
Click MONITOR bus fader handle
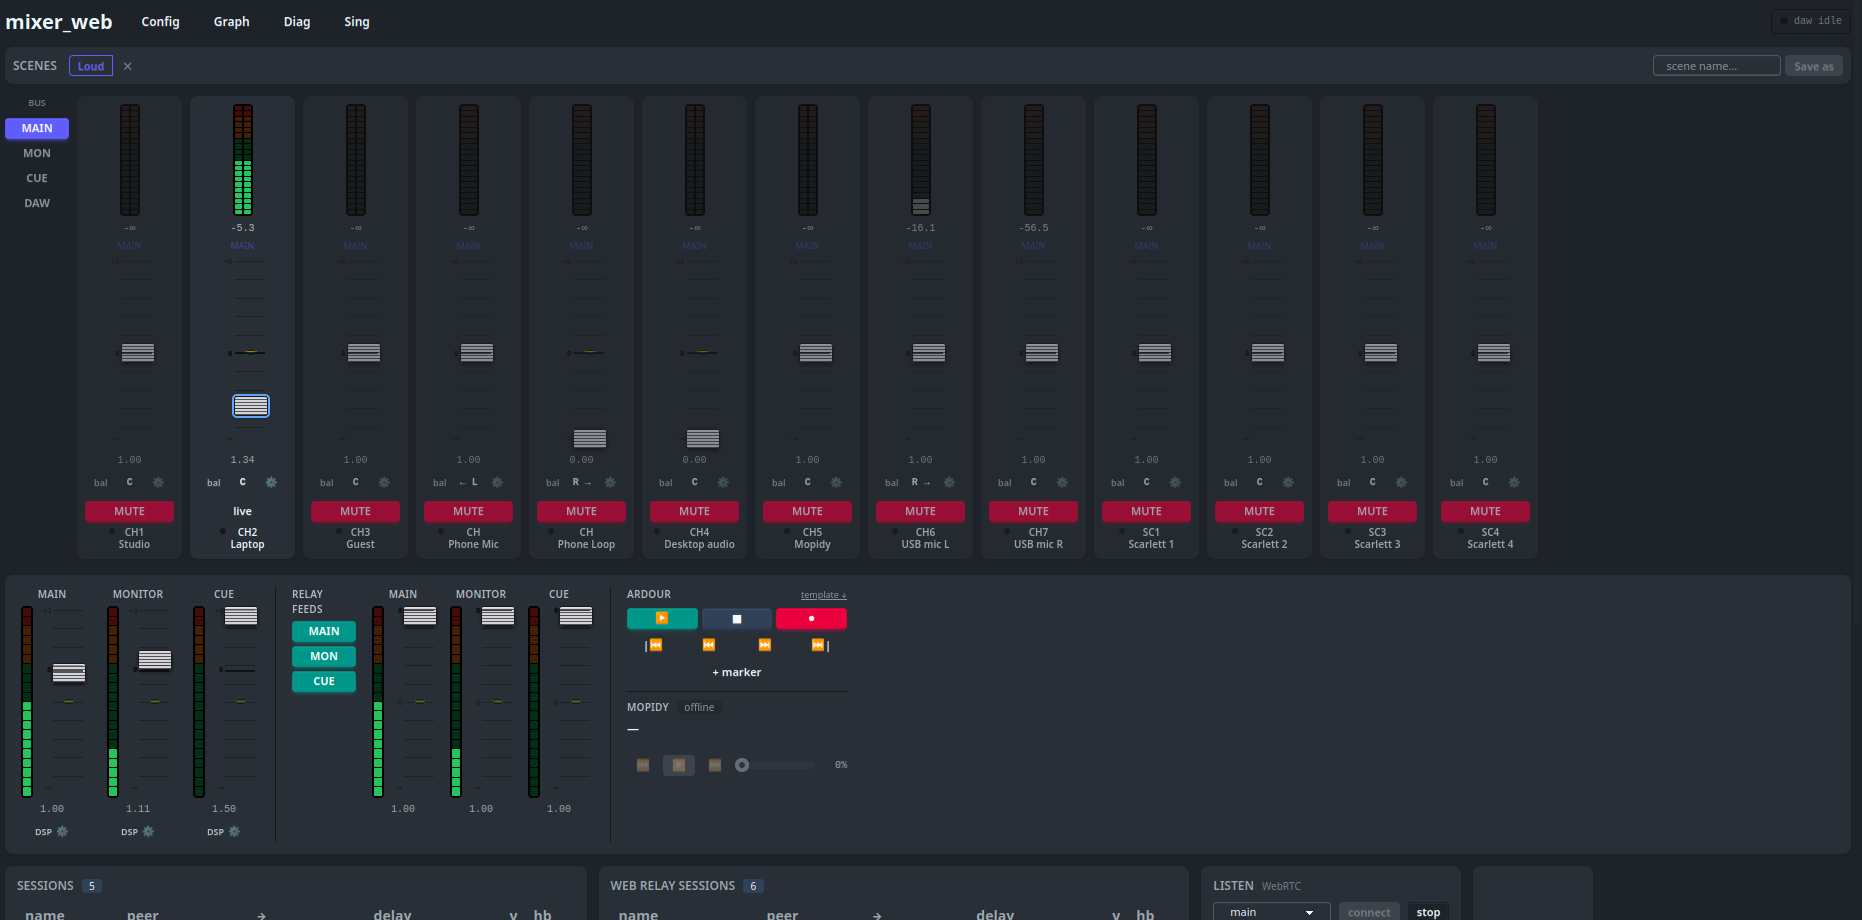[155, 659]
